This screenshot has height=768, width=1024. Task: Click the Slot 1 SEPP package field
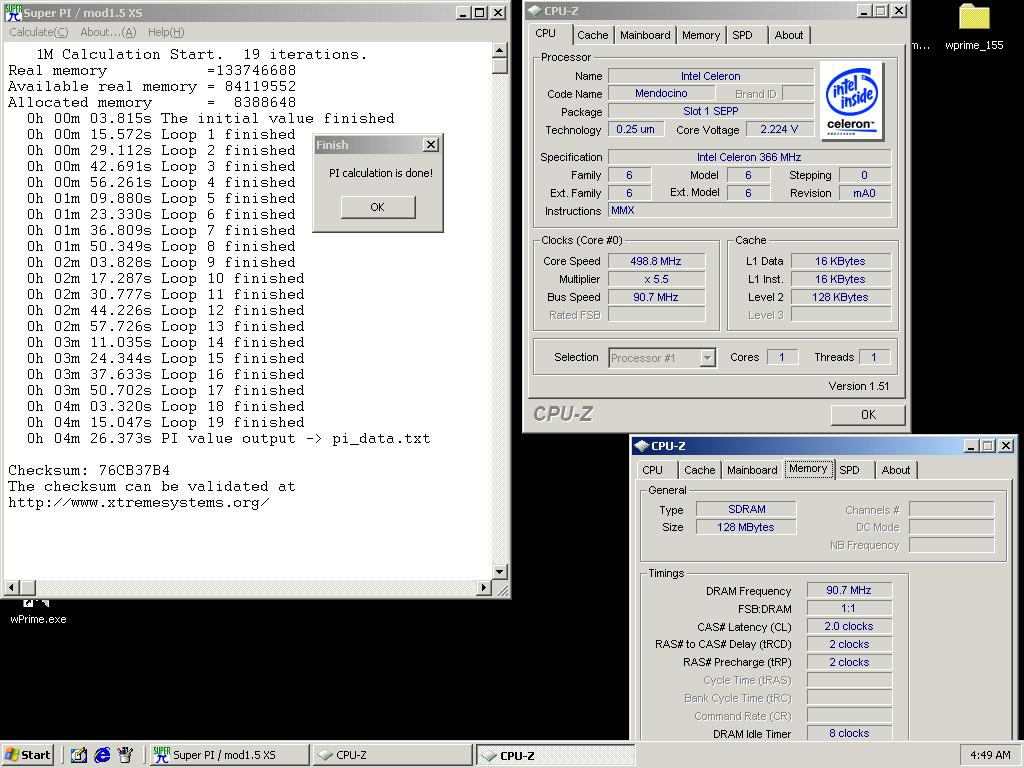coord(711,112)
